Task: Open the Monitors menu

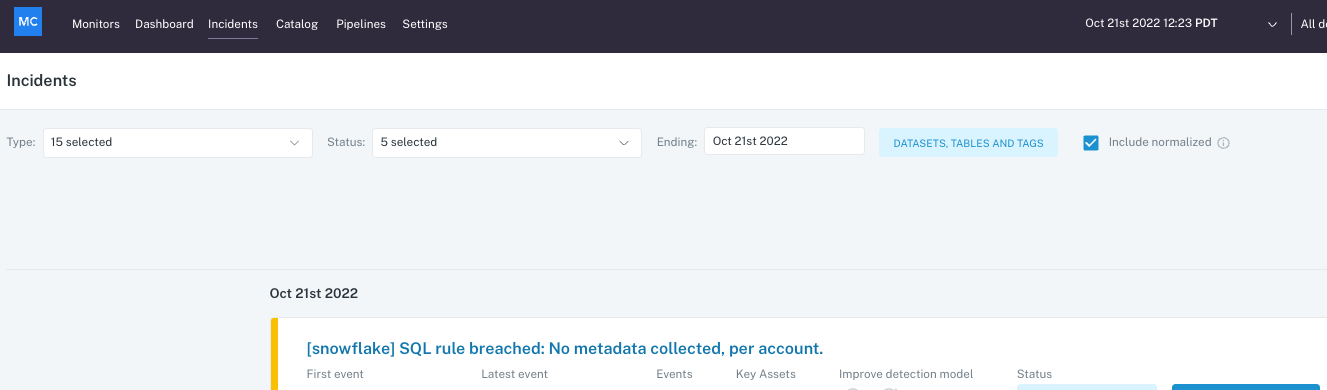Action: [x=96, y=24]
